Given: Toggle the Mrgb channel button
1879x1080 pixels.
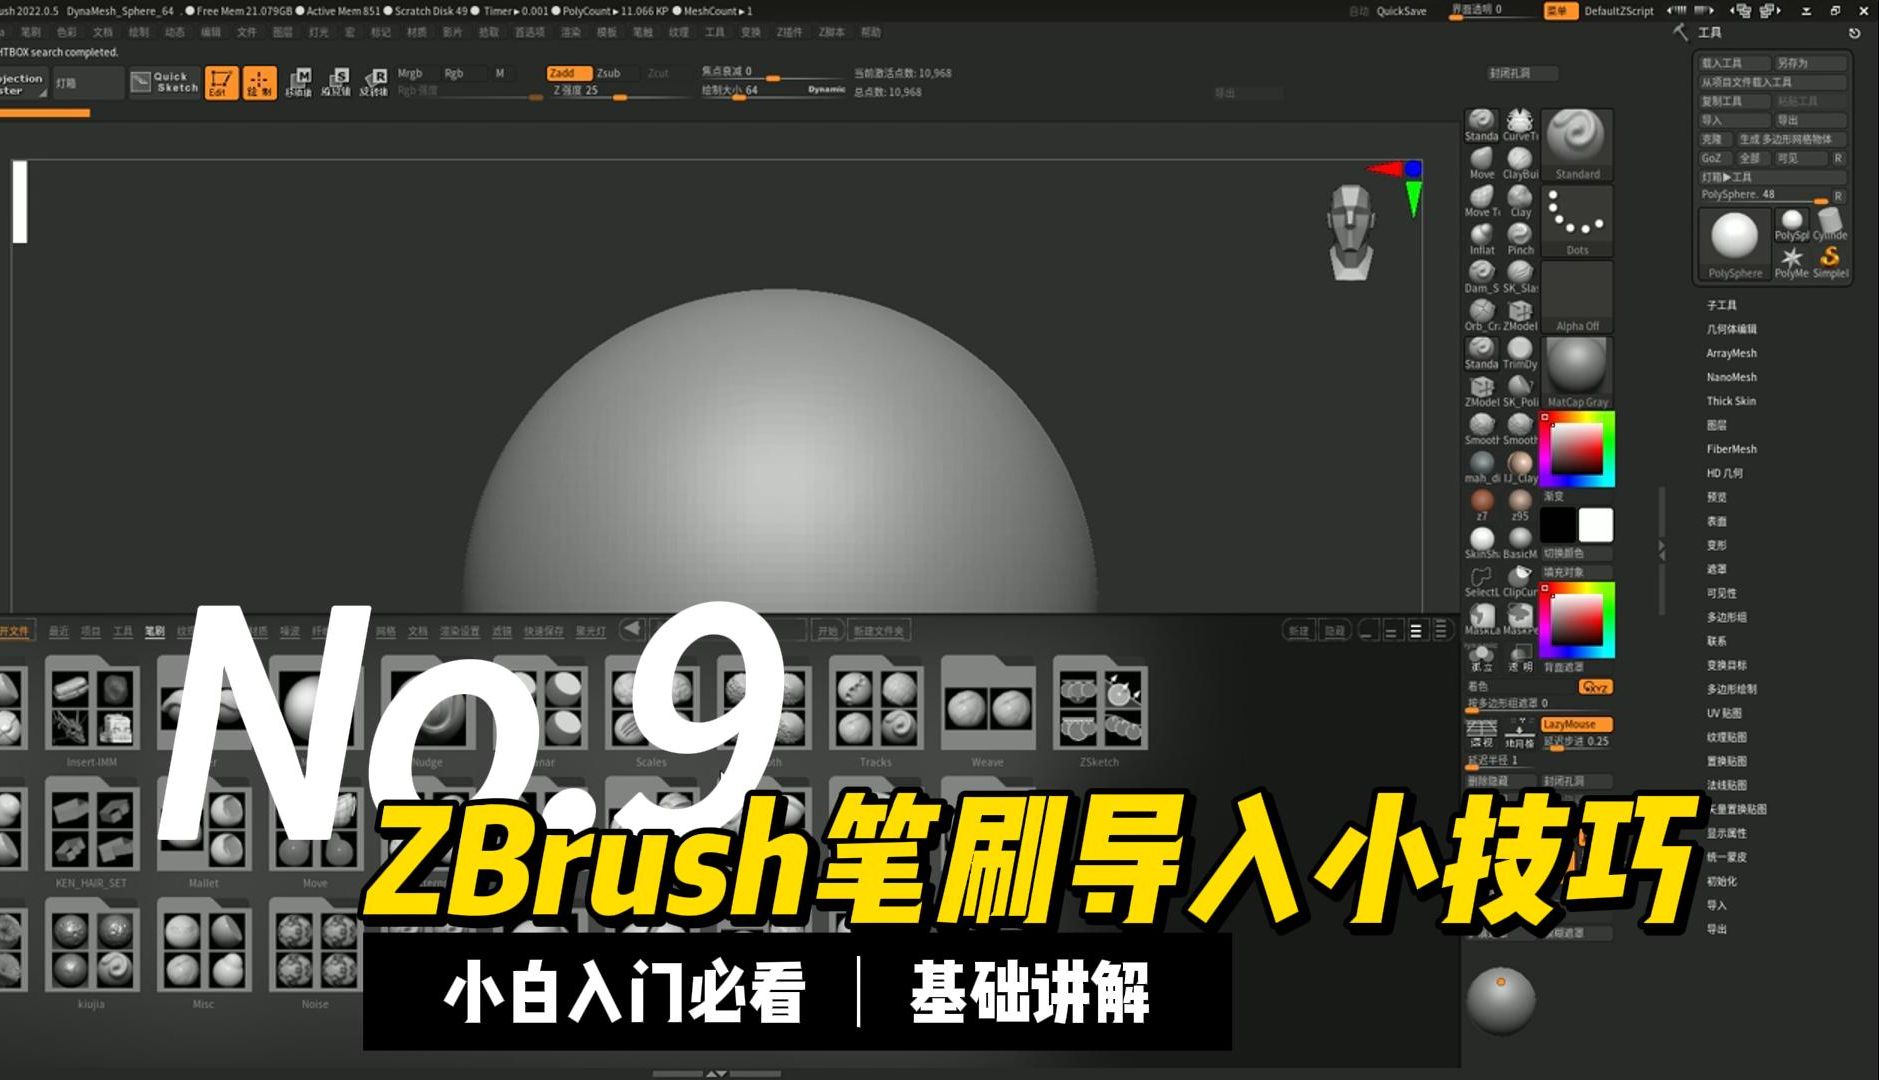Looking at the screenshot, I should [411, 73].
